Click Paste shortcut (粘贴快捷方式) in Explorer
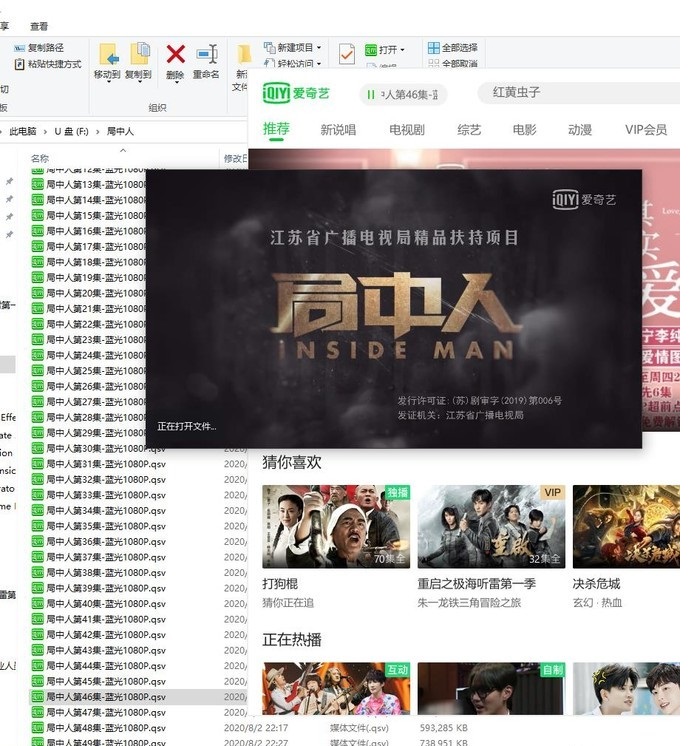This screenshot has height=746, width=689. tap(48, 64)
